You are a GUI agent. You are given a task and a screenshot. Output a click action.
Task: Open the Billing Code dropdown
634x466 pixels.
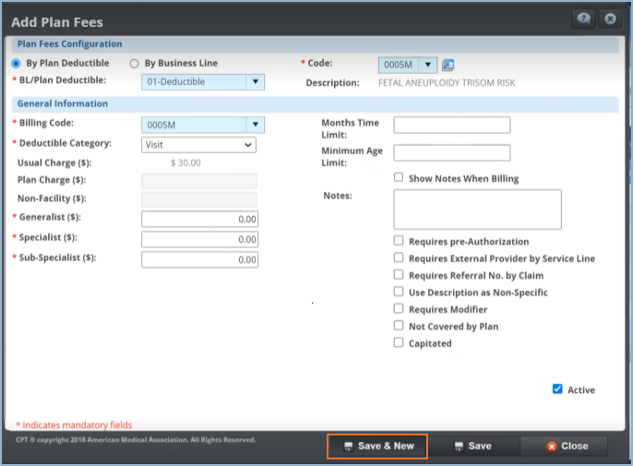point(255,125)
